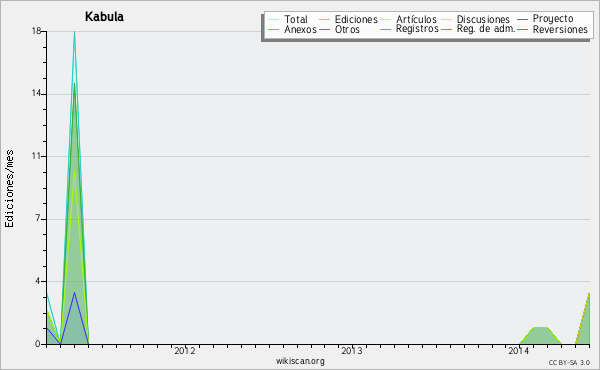The height and width of the screenshot is (370, 600).
Task: Click the 14 y-axis label
Action: 36,93
